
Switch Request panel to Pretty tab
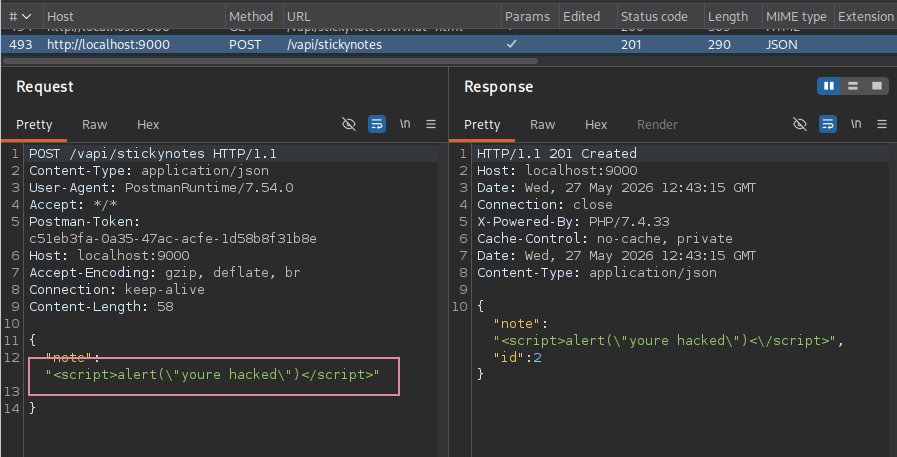[x=34, y=124]
